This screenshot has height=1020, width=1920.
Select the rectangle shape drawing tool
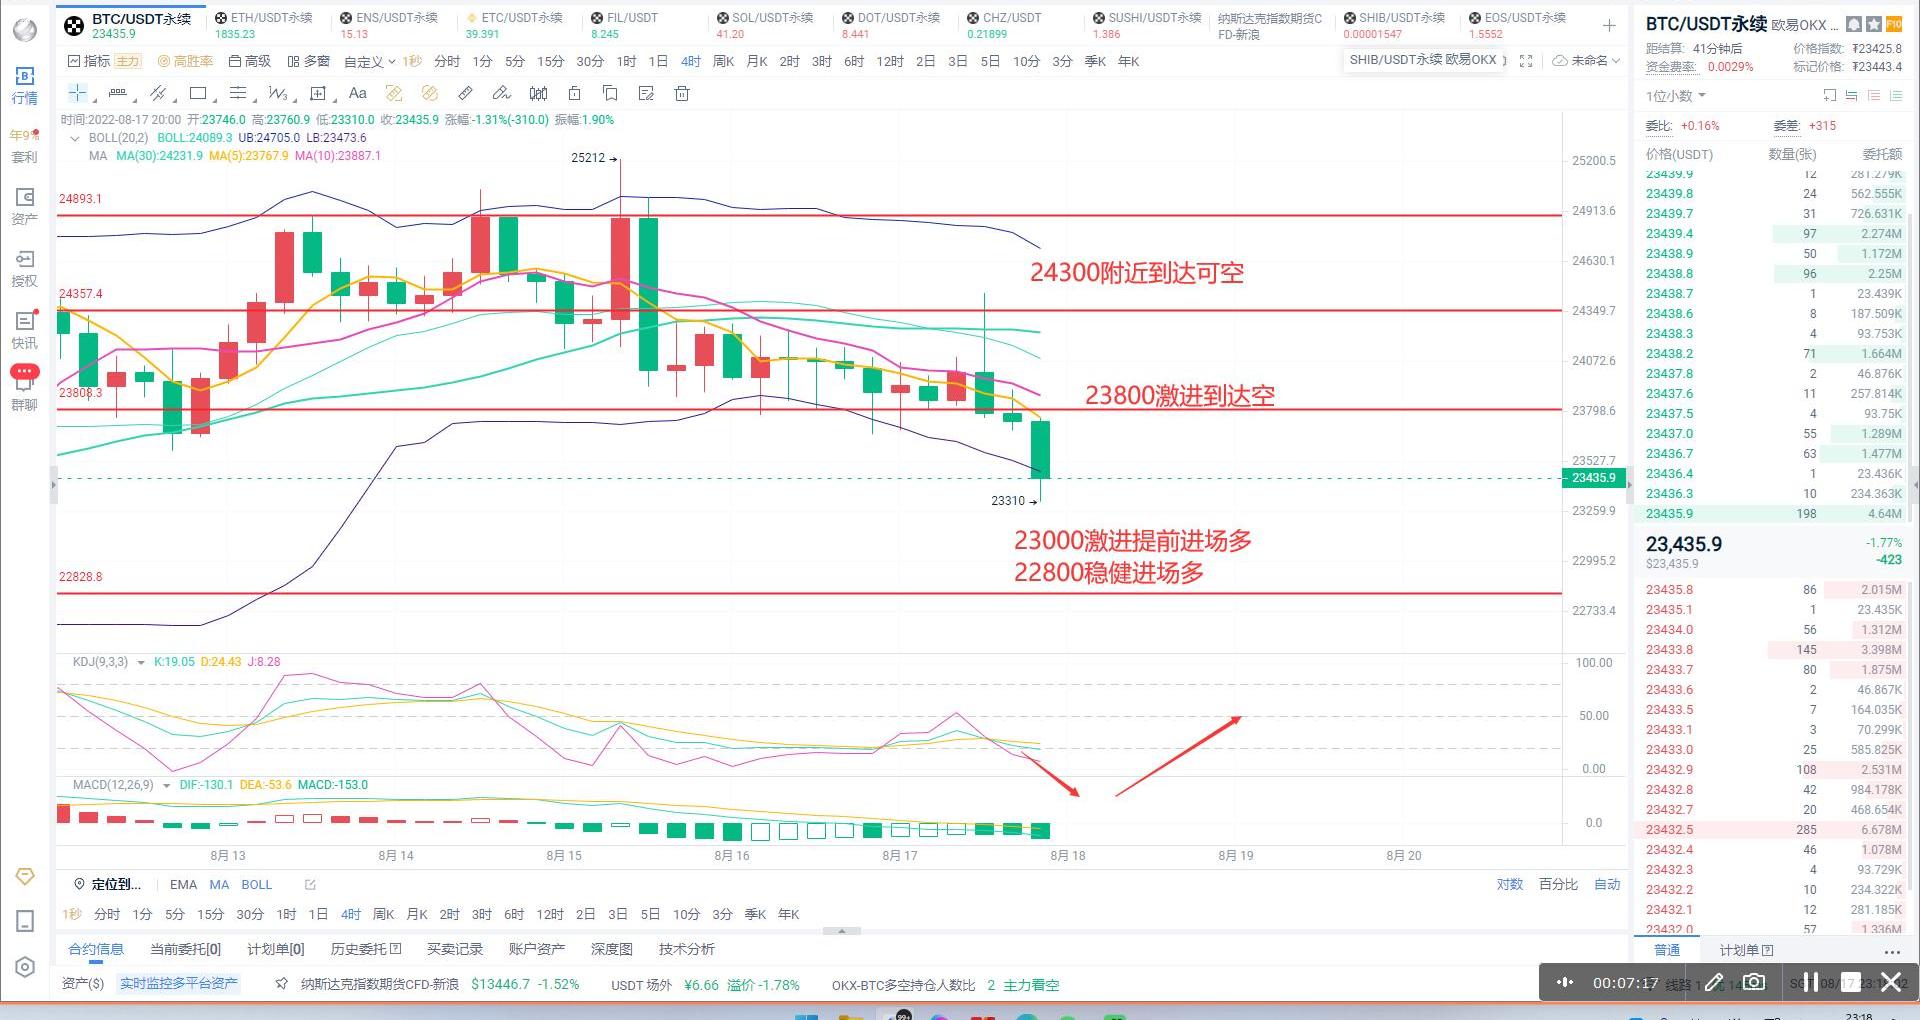click(198, 94)
